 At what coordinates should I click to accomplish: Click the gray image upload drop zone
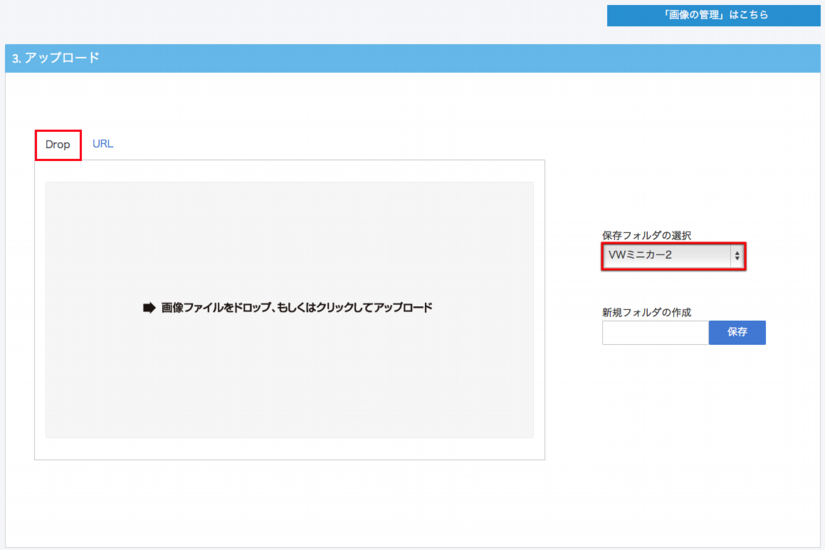(289, 380)
